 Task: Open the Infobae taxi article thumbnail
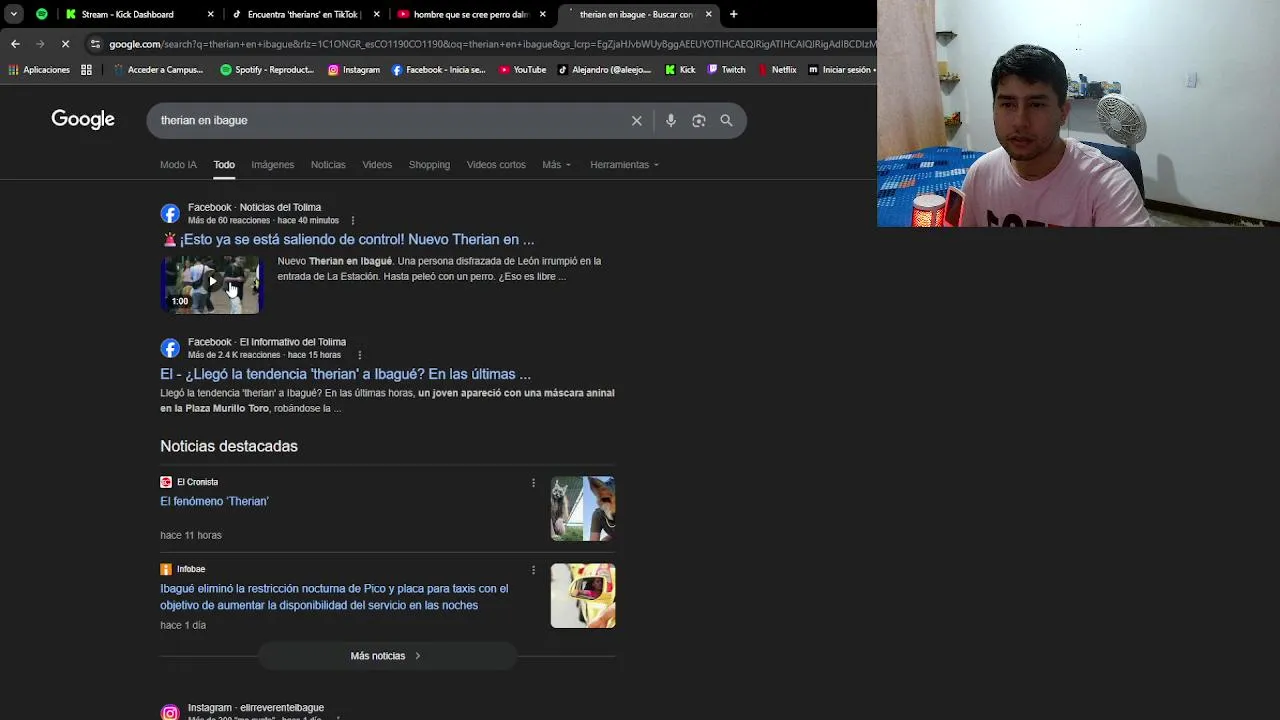583,596
